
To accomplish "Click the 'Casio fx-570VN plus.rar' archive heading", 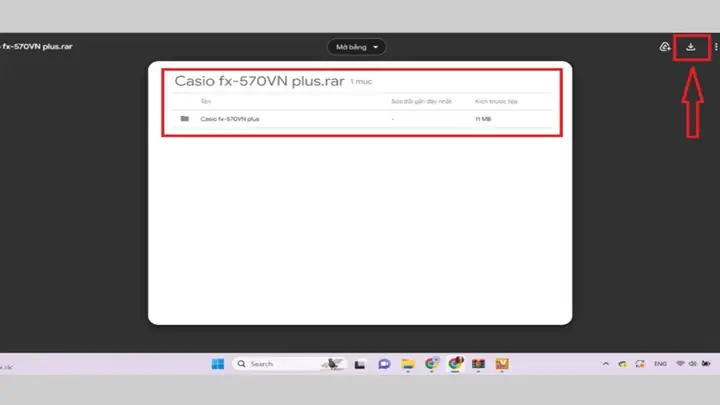I will pyautogui.click(x=259, y=81).
